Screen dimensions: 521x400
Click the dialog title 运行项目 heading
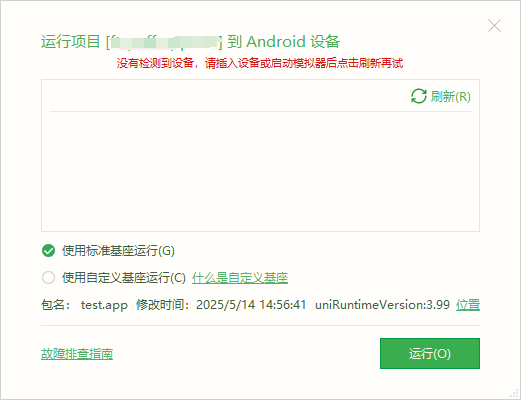pos(190,42)
